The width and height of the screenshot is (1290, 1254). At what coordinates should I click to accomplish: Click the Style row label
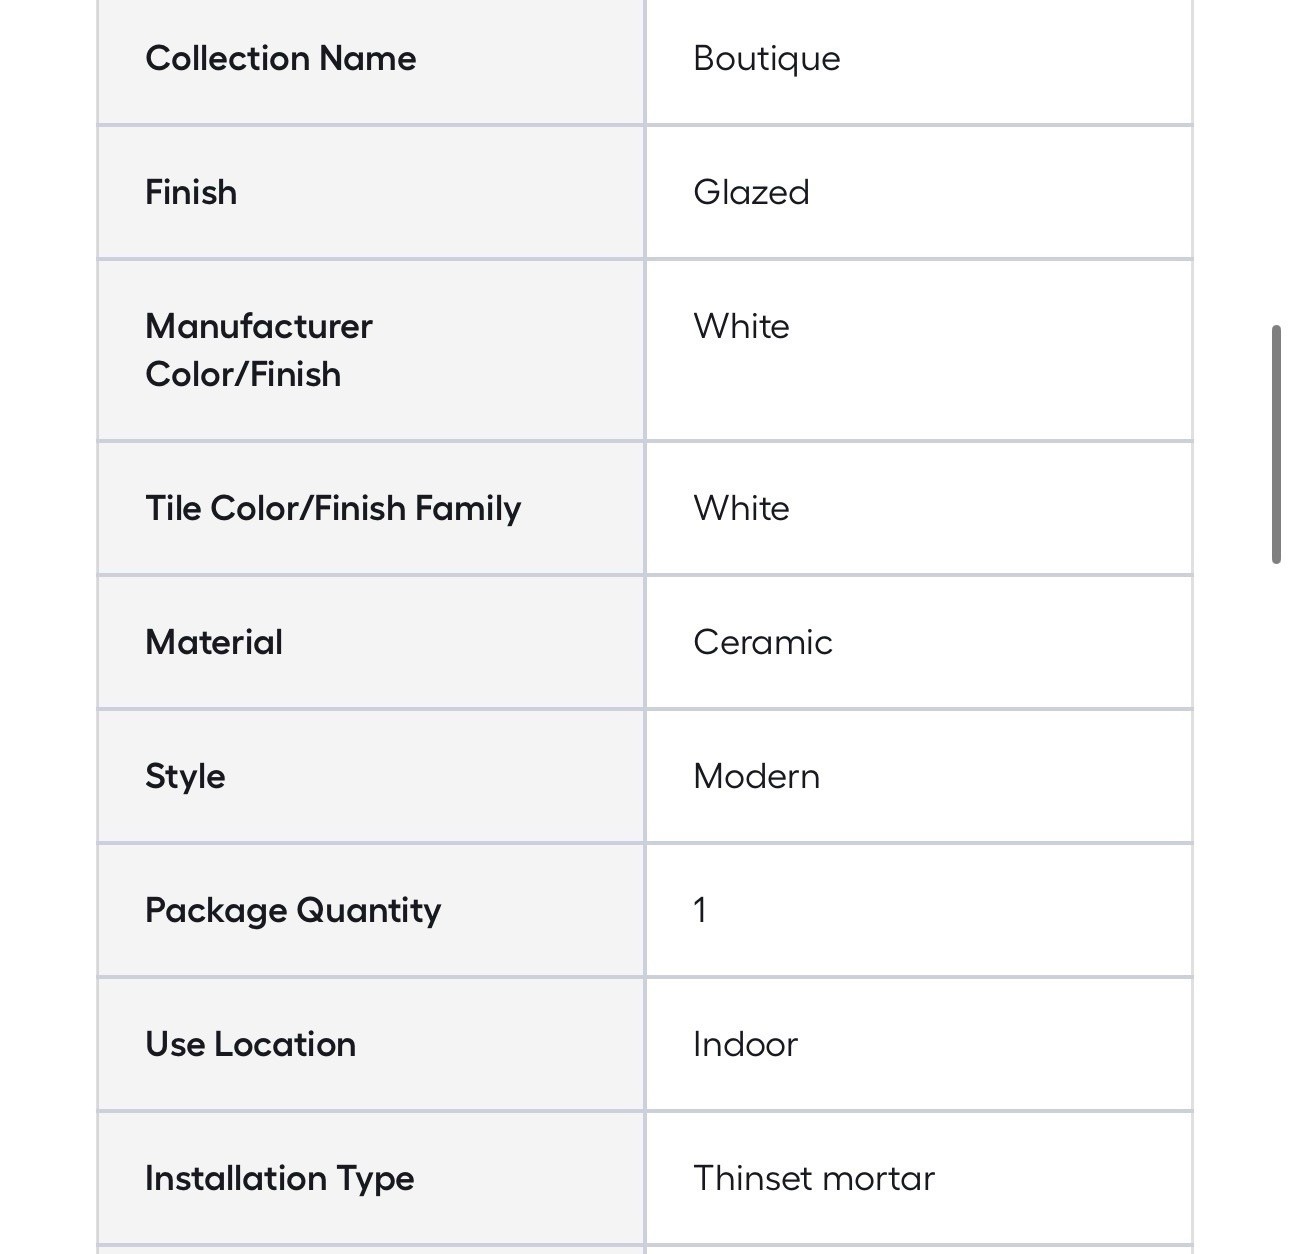(x=185, y=776)
